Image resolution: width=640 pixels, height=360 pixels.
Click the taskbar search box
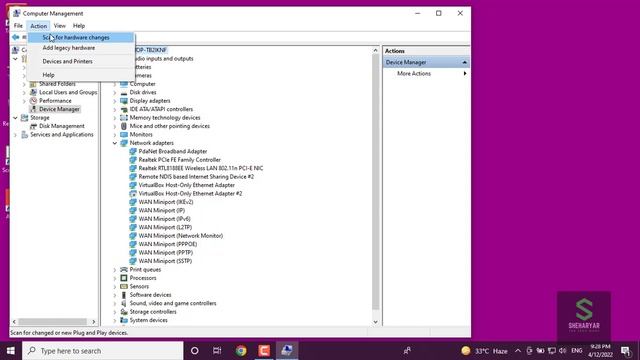point(102,351)
